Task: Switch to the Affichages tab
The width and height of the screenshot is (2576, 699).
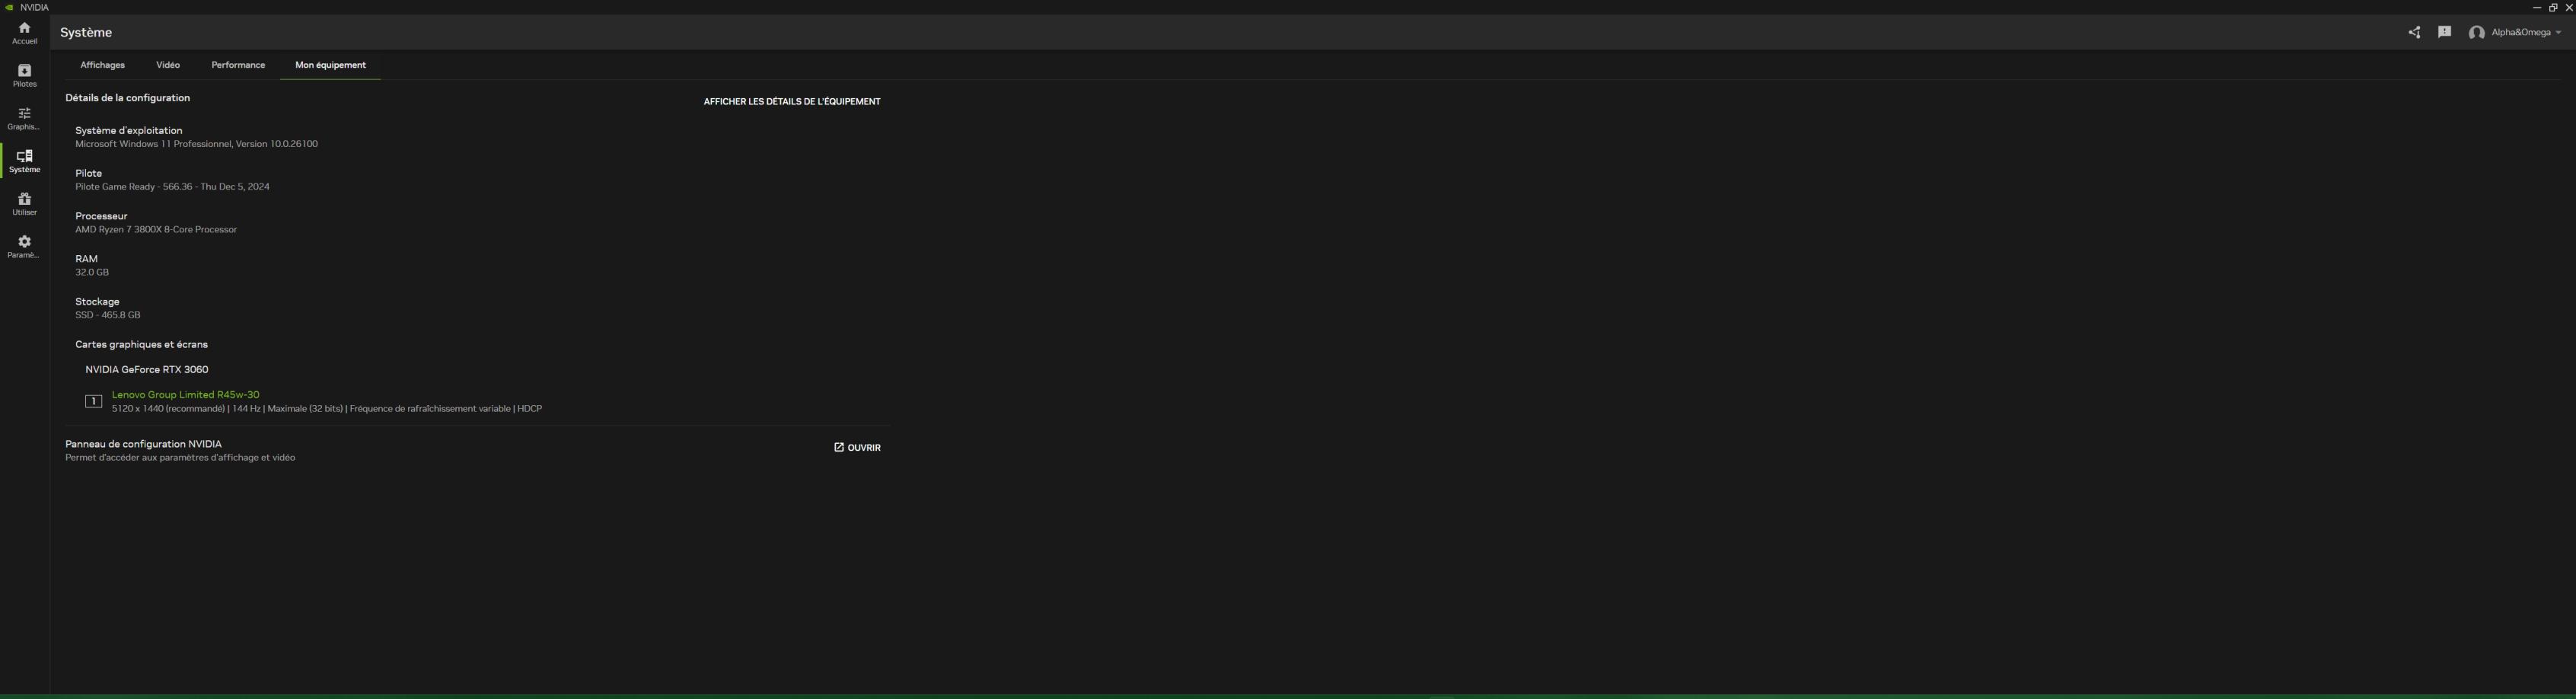Action: pos(102,65)
